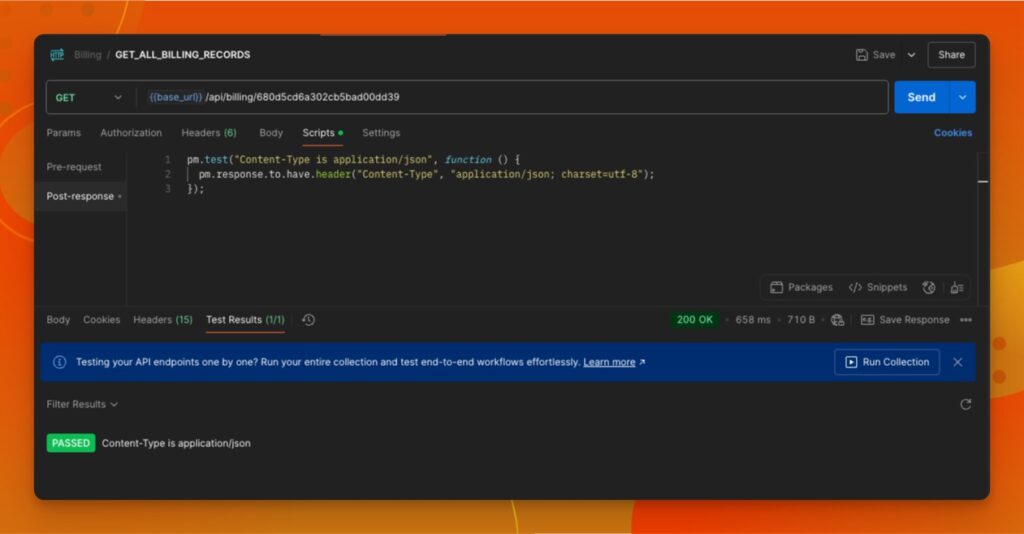The height and width of the screenshot is (534, 1024).
Task: Click the PASSED badge
Action: [71, 443]
